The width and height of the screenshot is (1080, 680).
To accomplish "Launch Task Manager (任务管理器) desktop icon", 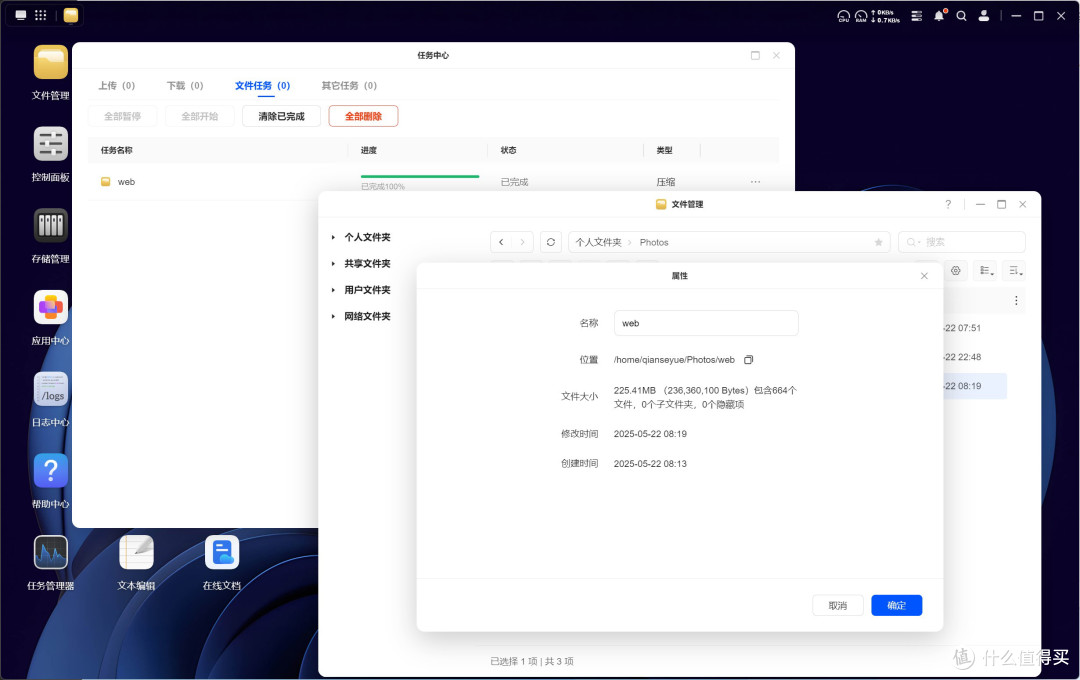I will coord(50,553).
